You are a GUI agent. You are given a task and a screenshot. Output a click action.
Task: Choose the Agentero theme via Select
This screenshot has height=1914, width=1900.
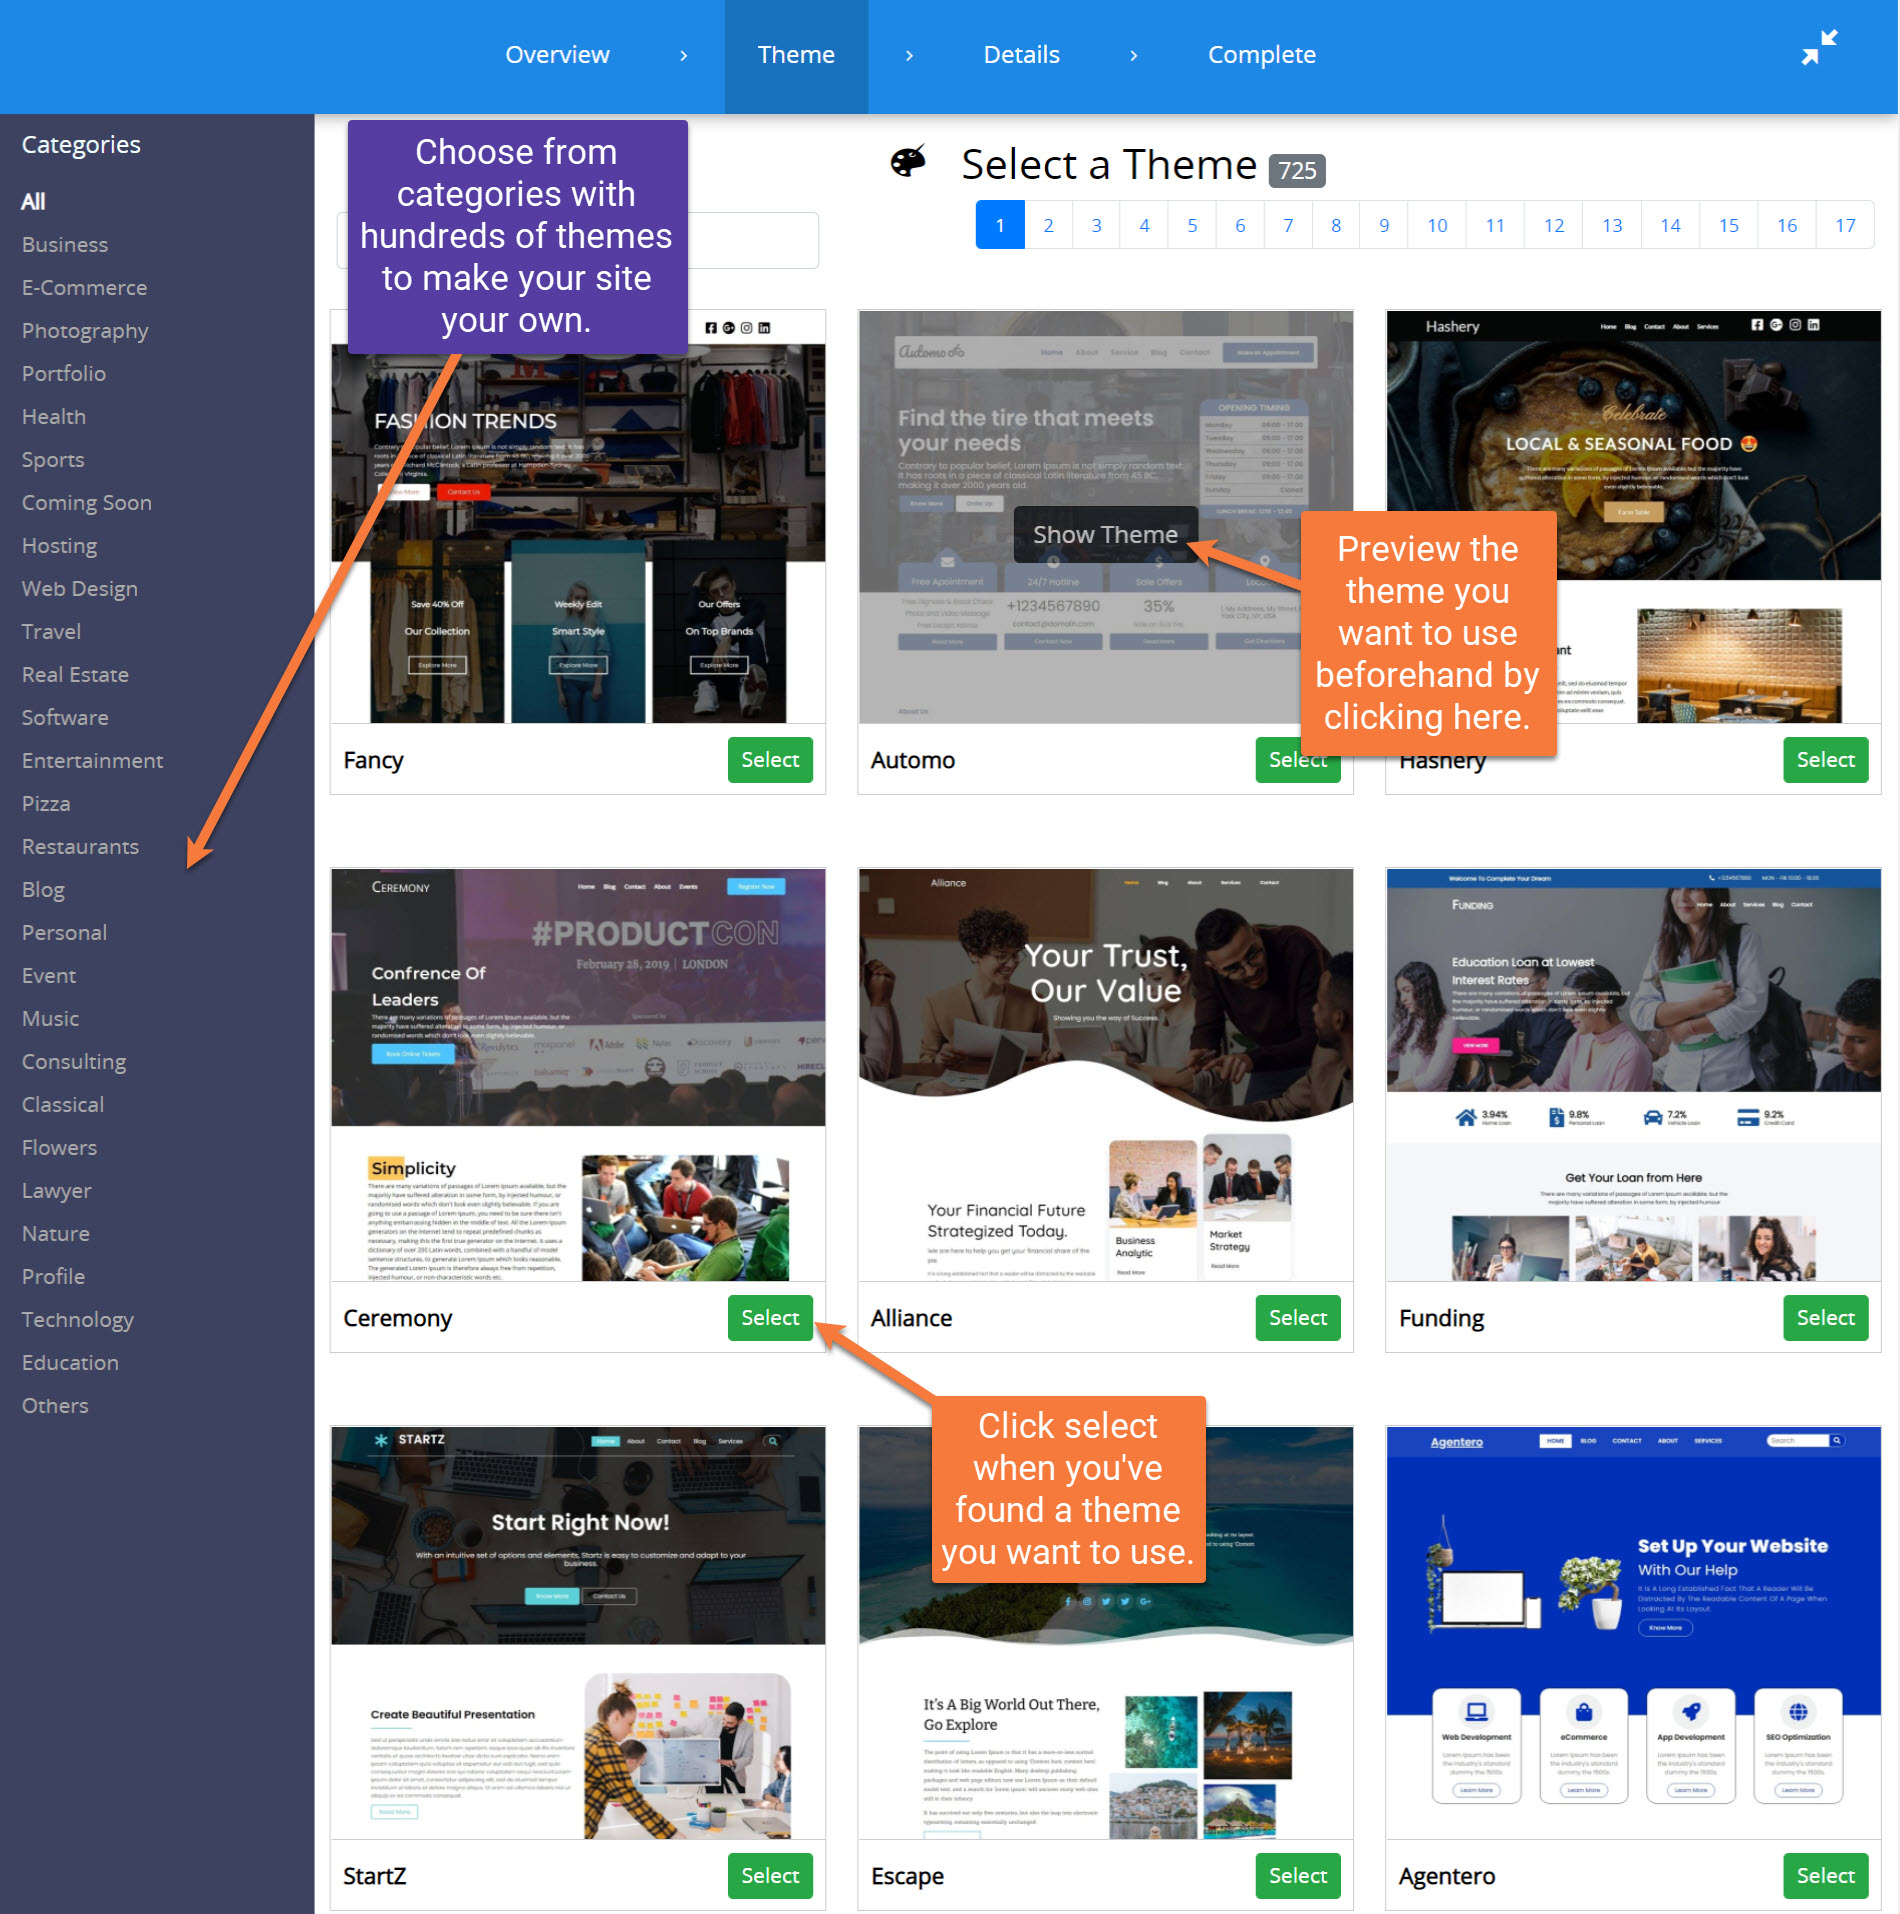click(x=1824, y=1876)
